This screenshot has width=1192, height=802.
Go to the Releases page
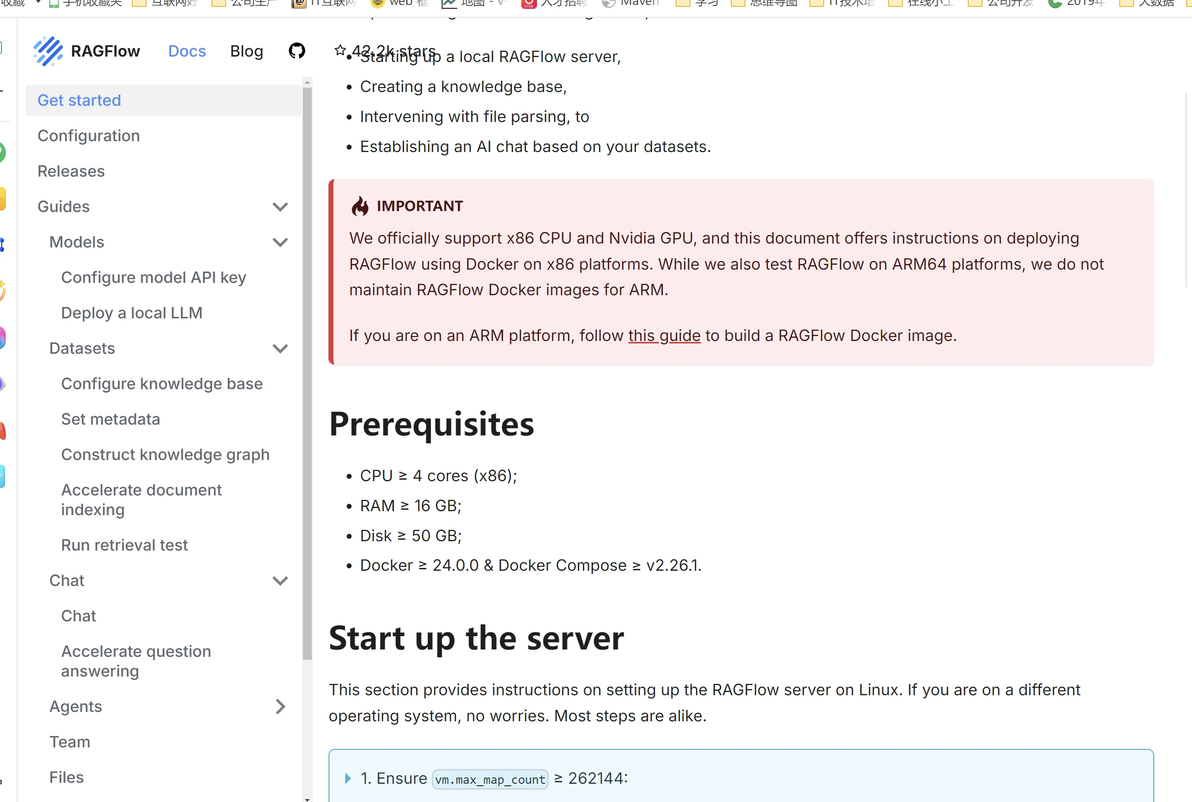click(71, 171)
